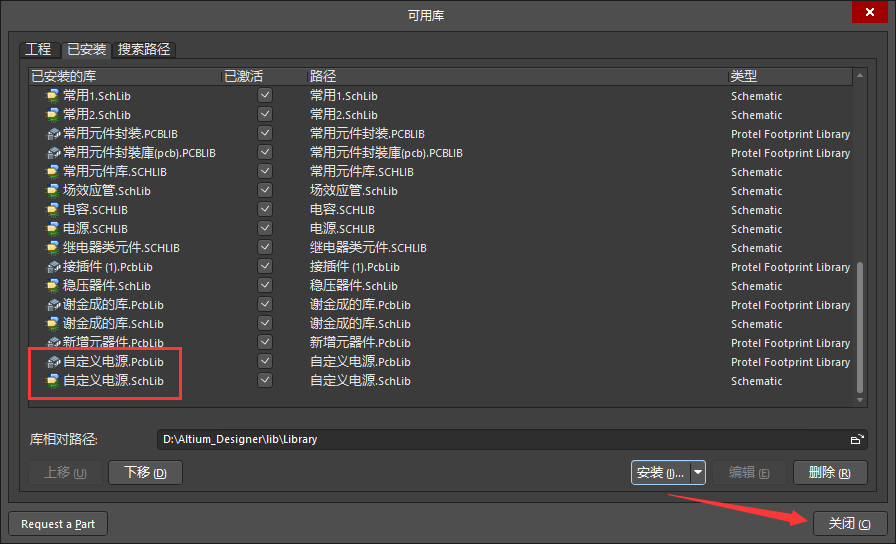Click the icon beside 谢金成的库.SchLib
896x544 pixels.
coord(53,323)
